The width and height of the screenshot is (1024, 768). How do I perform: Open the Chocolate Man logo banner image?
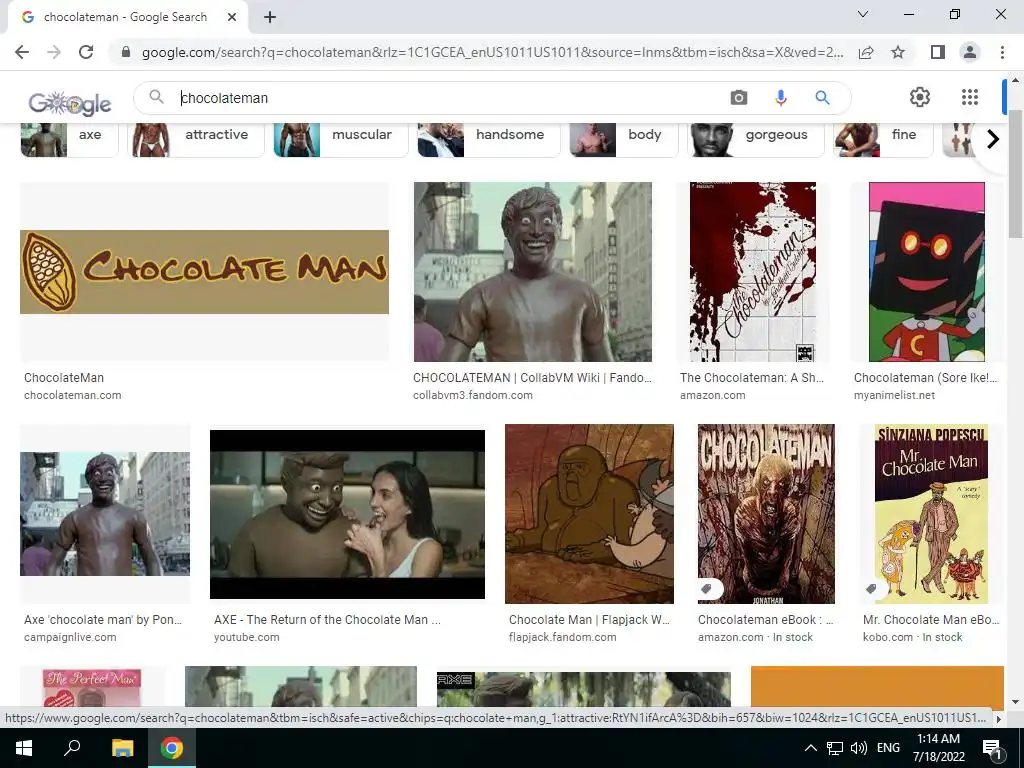(x=204, y=272)
